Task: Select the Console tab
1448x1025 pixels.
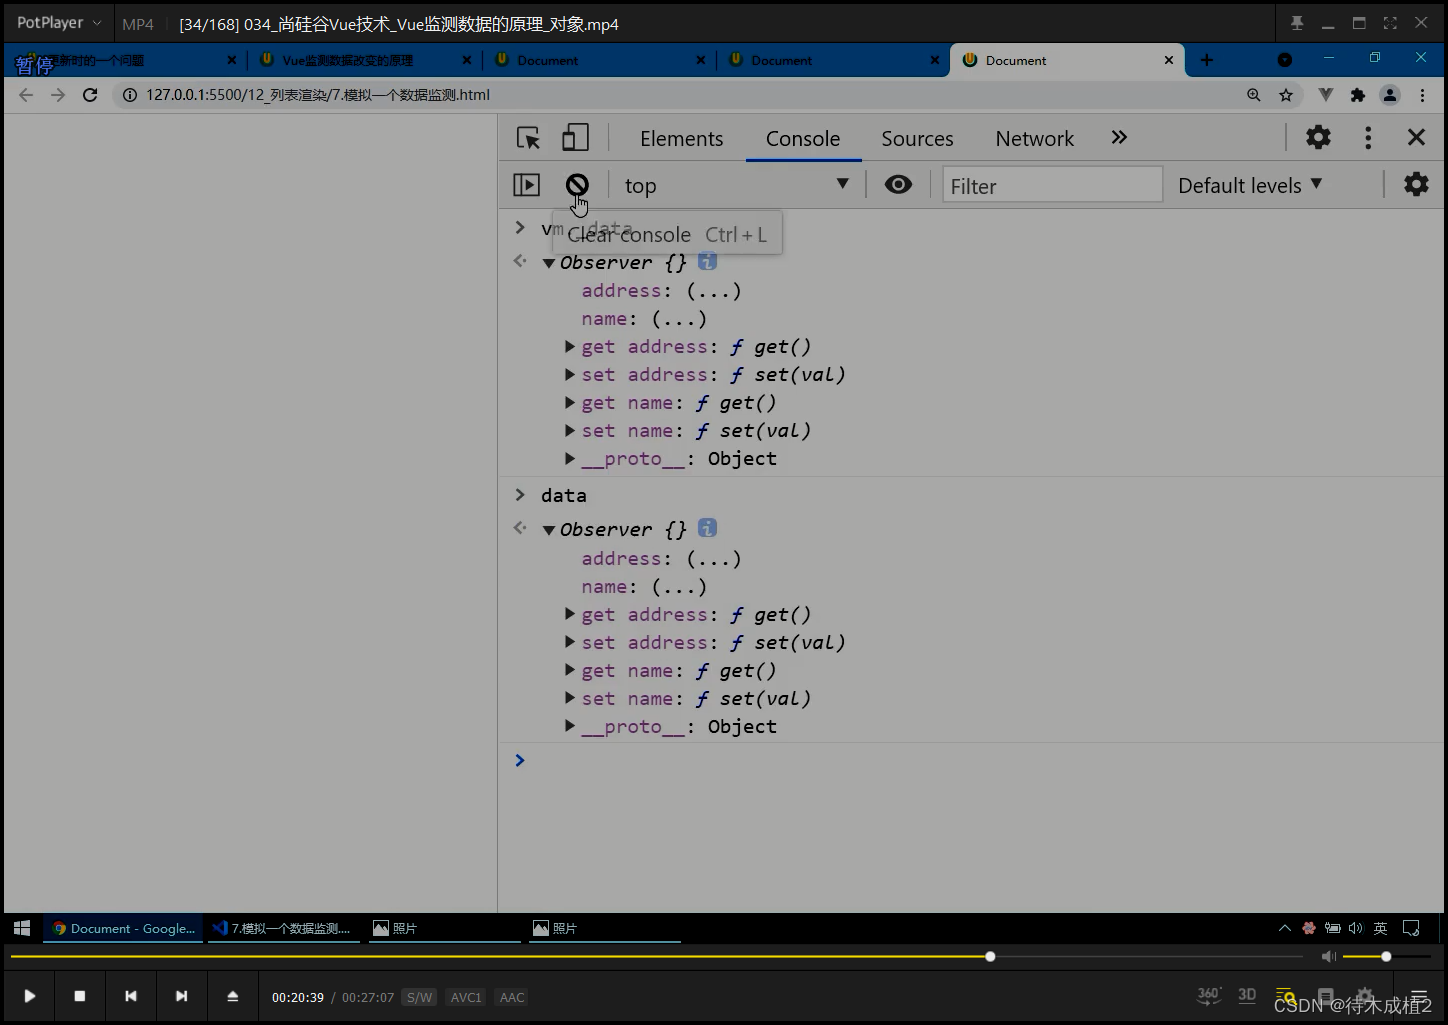Action: coord(803,138)
